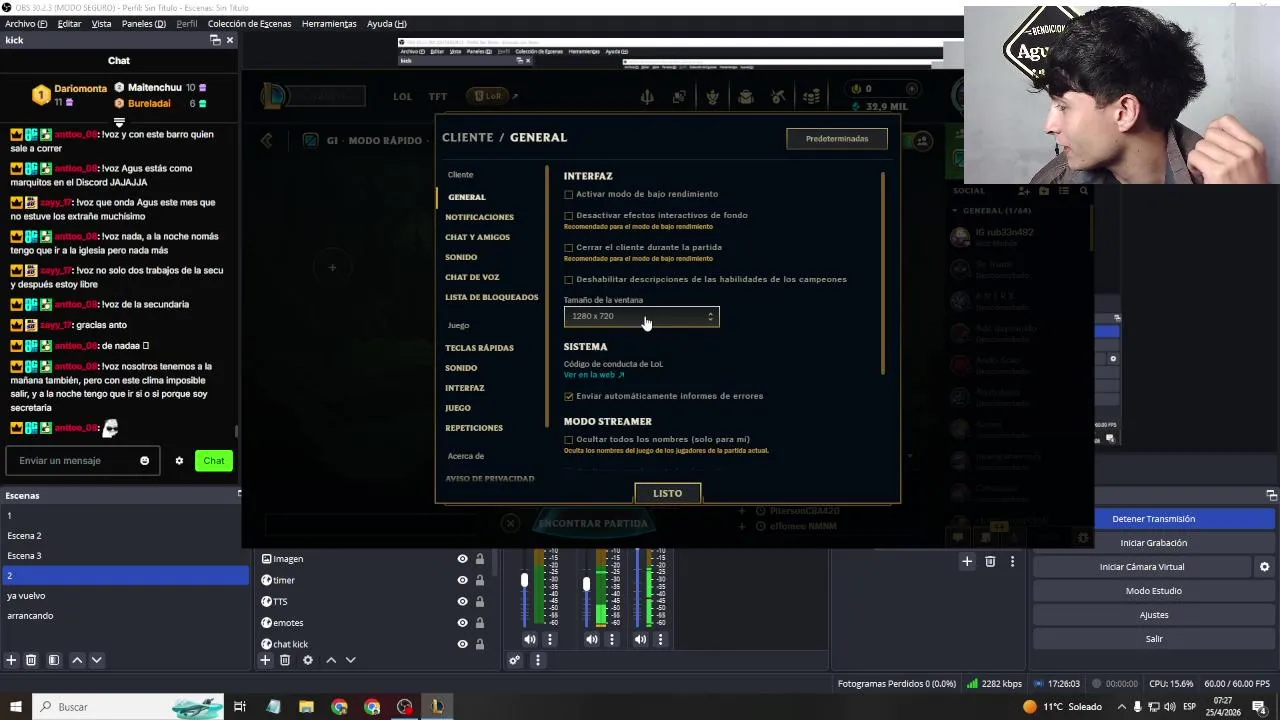Open emoji picker in chat message box
The height and width of the screenshot is (720, 1280).
pos(144,461)
